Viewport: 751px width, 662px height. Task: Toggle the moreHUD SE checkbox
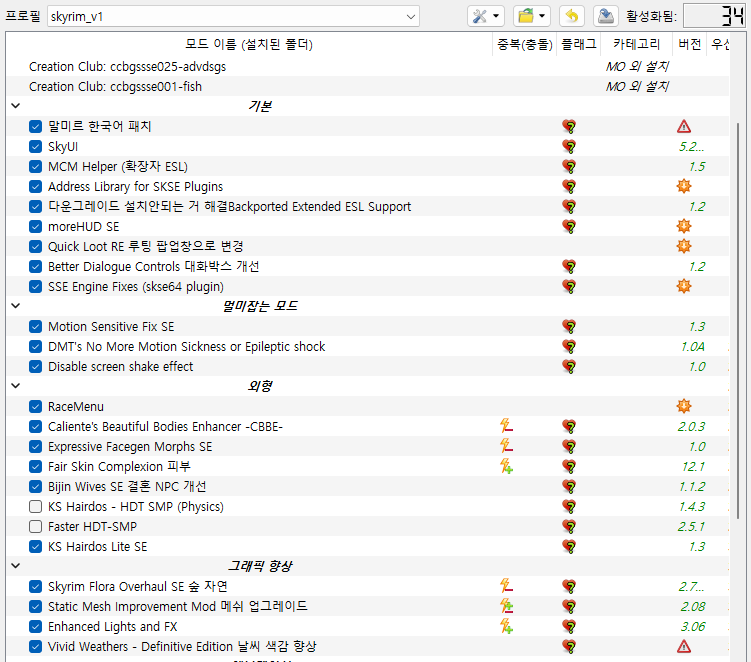click(35, 226)
